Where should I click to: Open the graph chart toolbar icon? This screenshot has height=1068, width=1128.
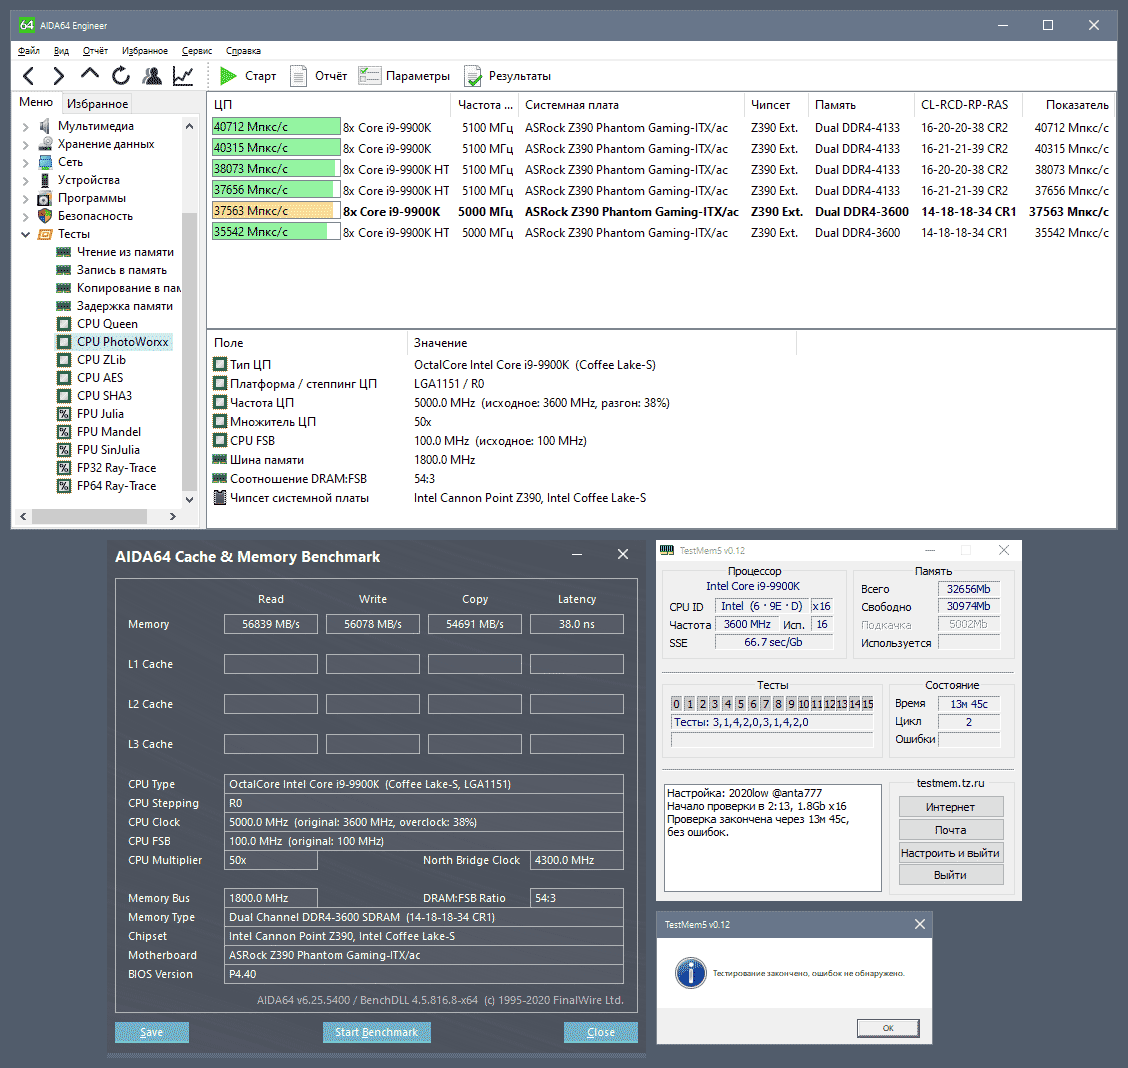click(x=183, y=76)
